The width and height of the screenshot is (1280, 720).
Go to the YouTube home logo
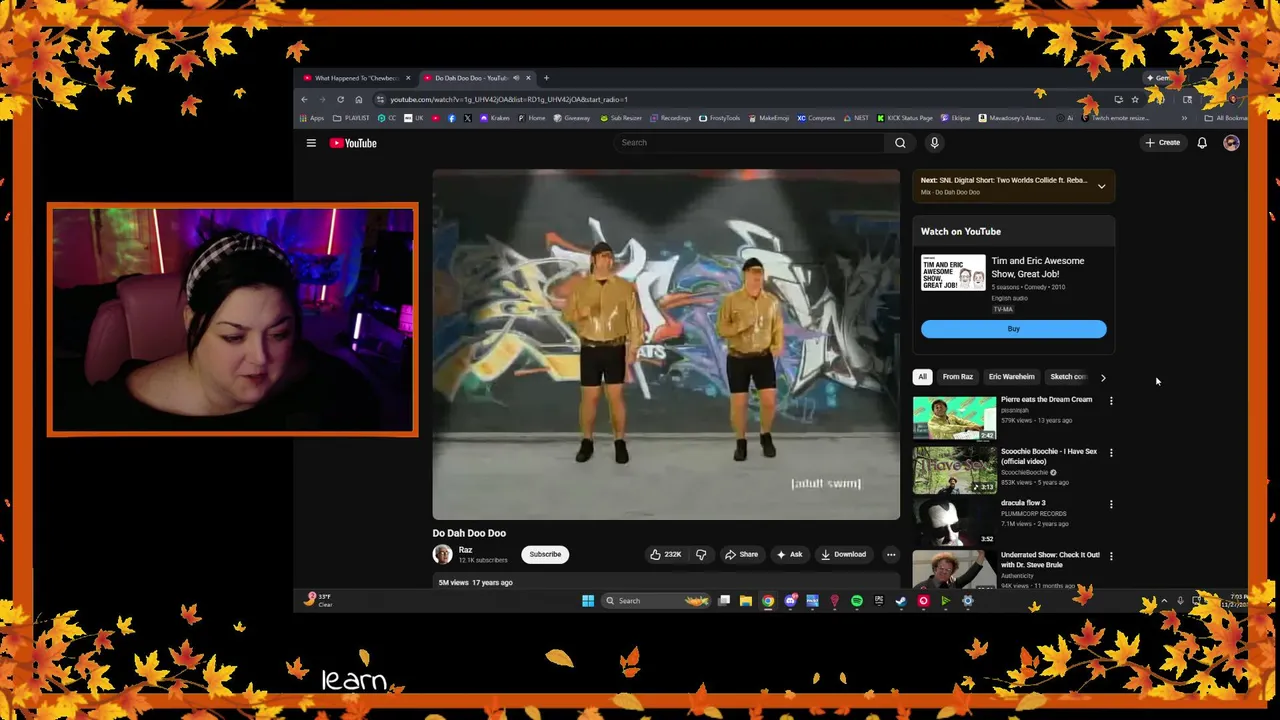353,143
